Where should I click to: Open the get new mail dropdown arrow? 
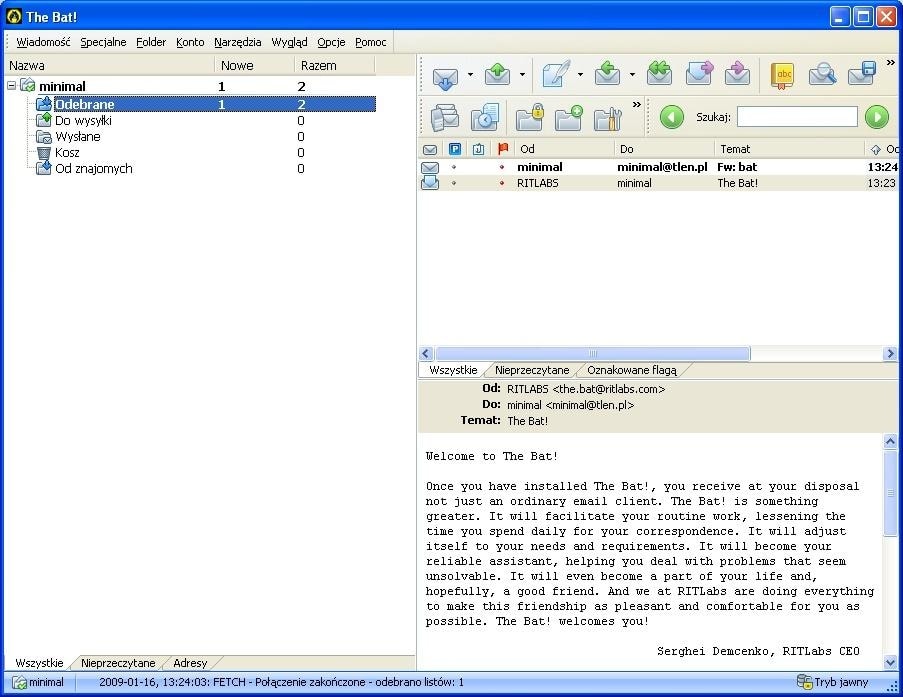pos(471,74)
